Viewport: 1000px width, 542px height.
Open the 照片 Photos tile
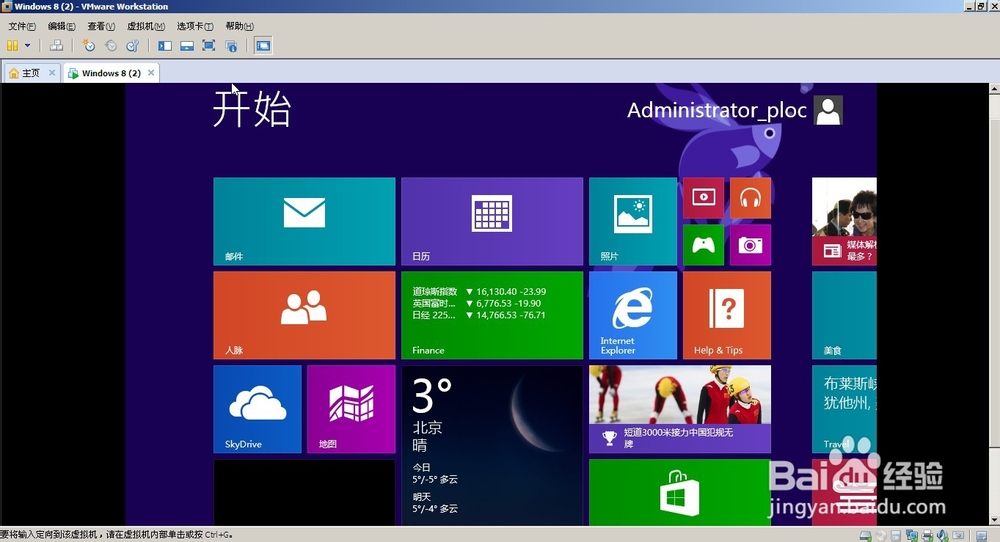633,221
